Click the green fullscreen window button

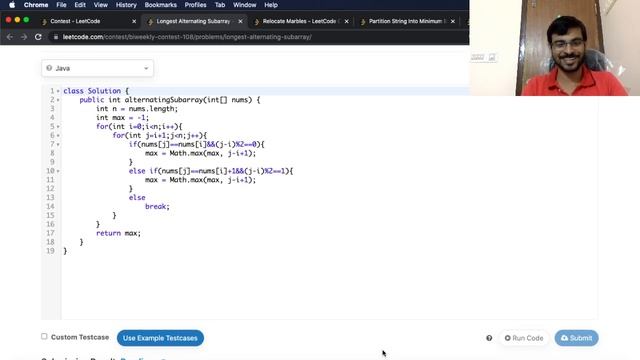[x=26, y=20]
